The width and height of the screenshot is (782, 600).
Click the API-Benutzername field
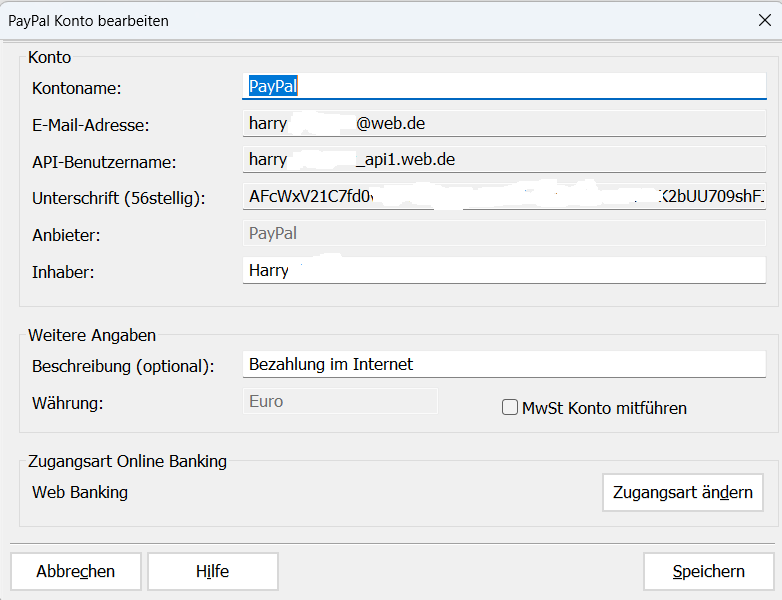pos(504,160)
